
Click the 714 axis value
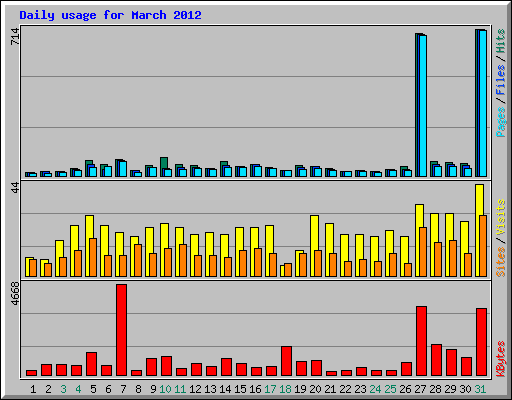15,37
